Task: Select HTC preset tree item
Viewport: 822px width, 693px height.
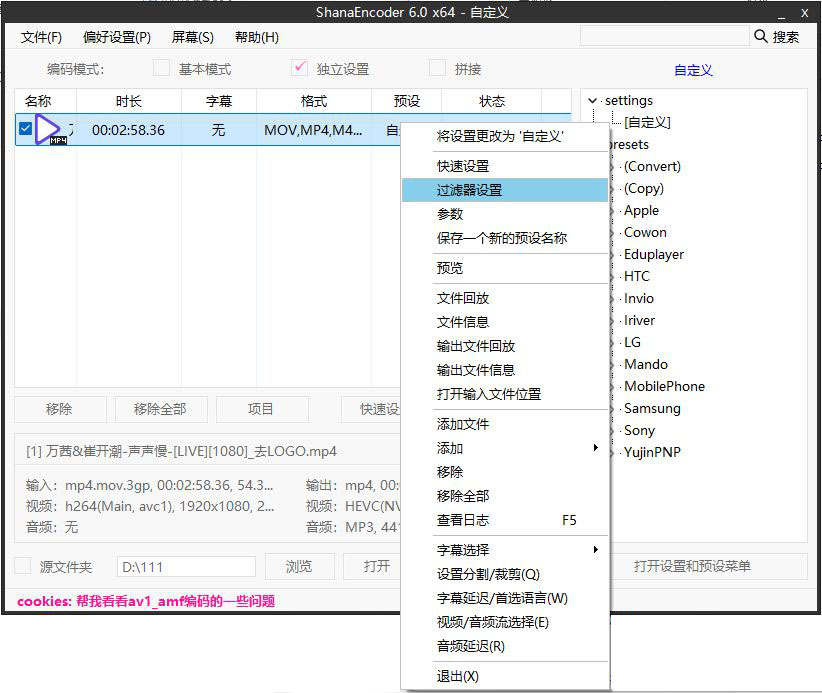Action: pos(636,276)
